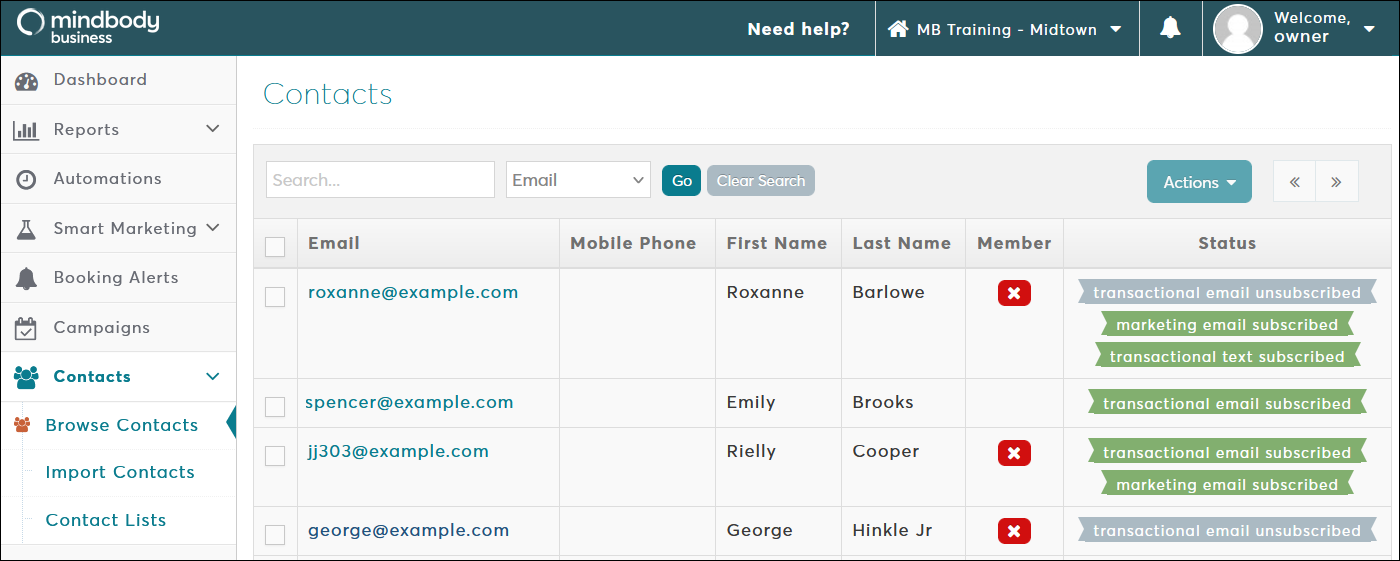This screenshot has height=561, width=1400.
Task: Click the Mindbody business logo
Action: tap(88, 26)
